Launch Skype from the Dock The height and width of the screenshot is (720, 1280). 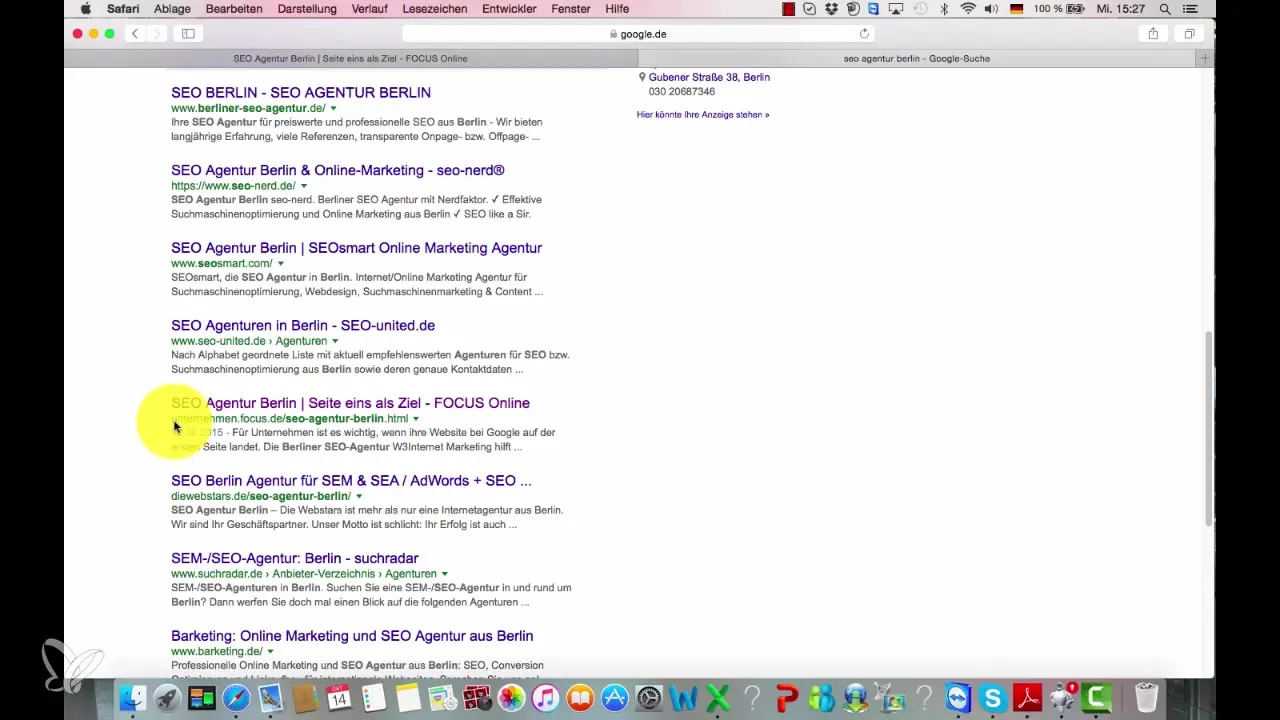pyautogui.click(x=993, y=697)
